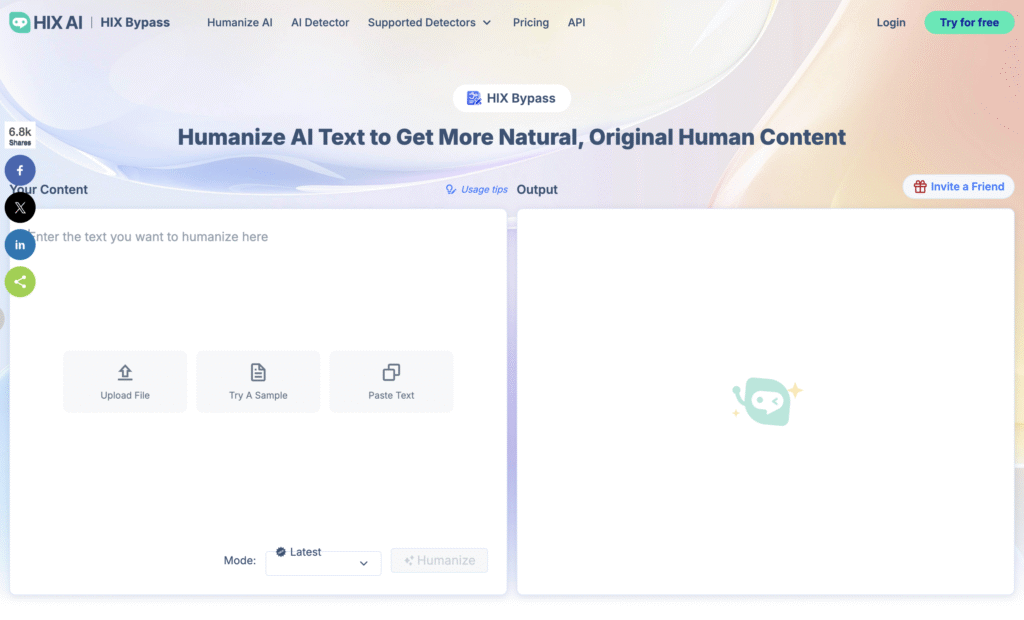
Task: Share on LinkedIn via the sidebar icon
Action: [20, 245]
